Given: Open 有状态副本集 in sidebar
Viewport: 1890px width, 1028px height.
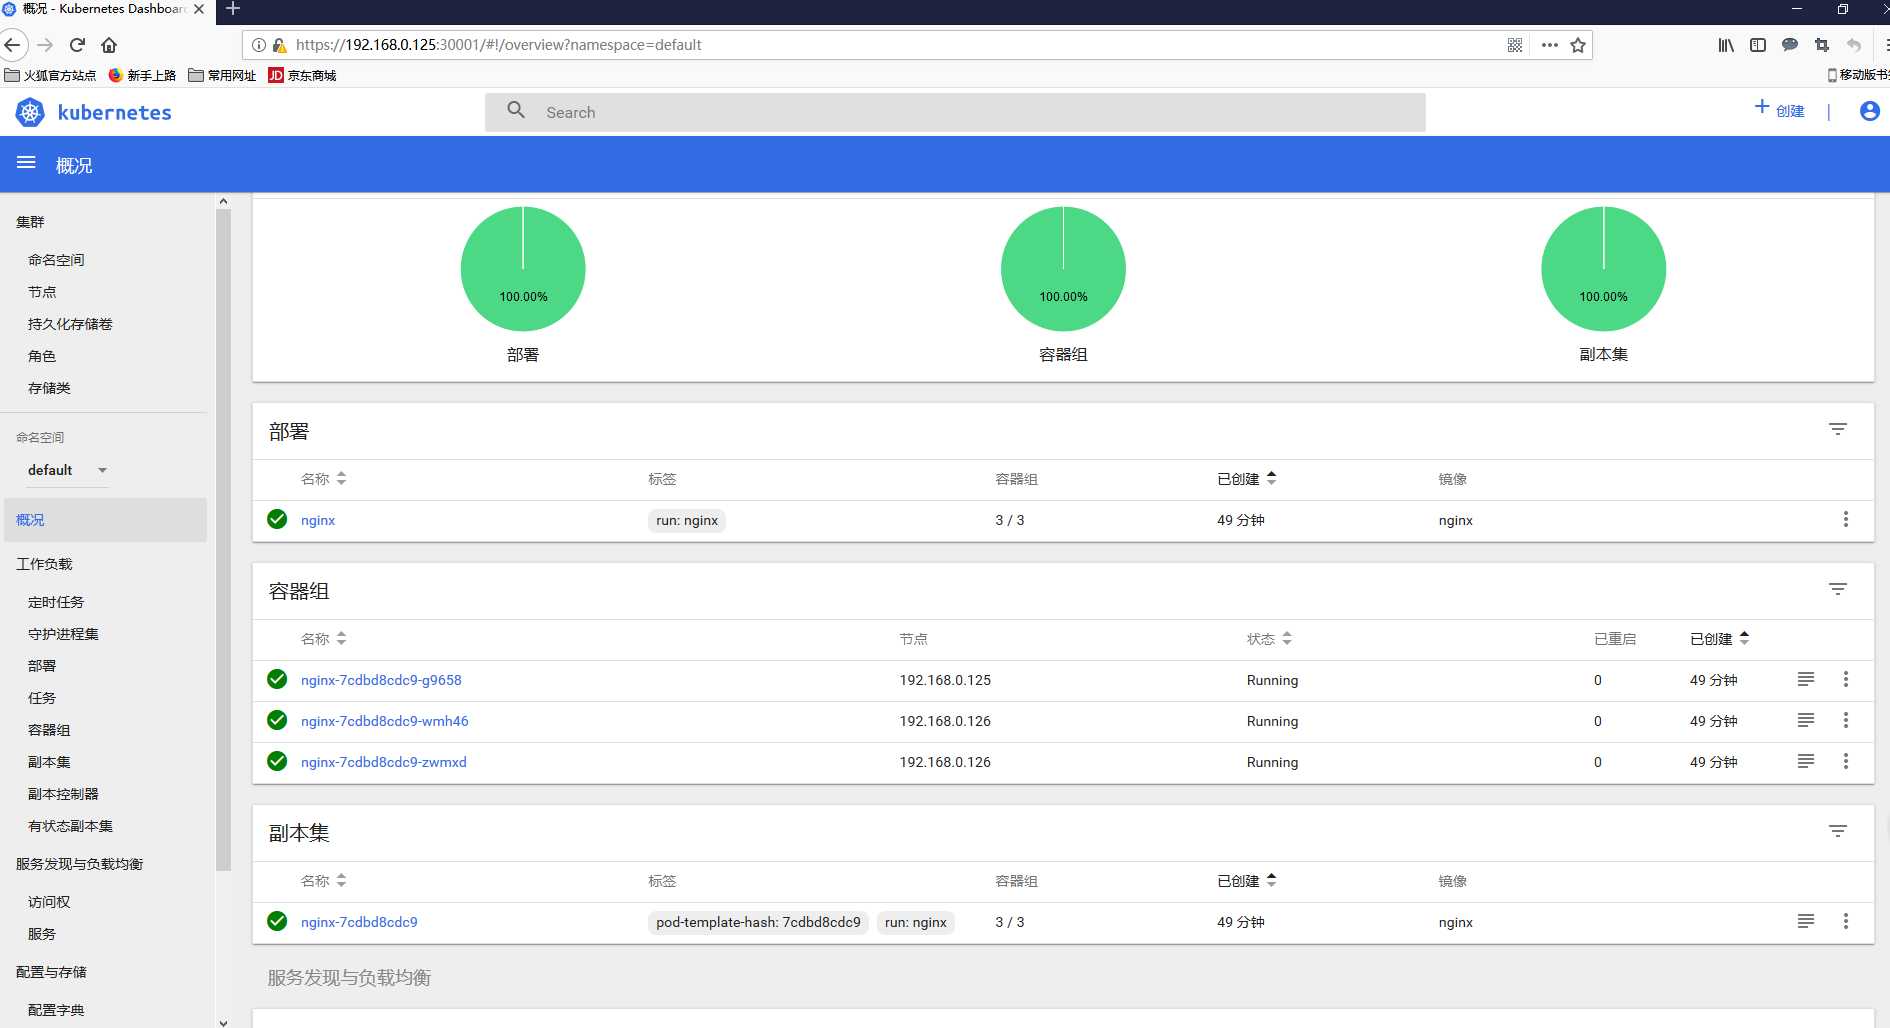Looking at the screenshot, I should 70,826.
